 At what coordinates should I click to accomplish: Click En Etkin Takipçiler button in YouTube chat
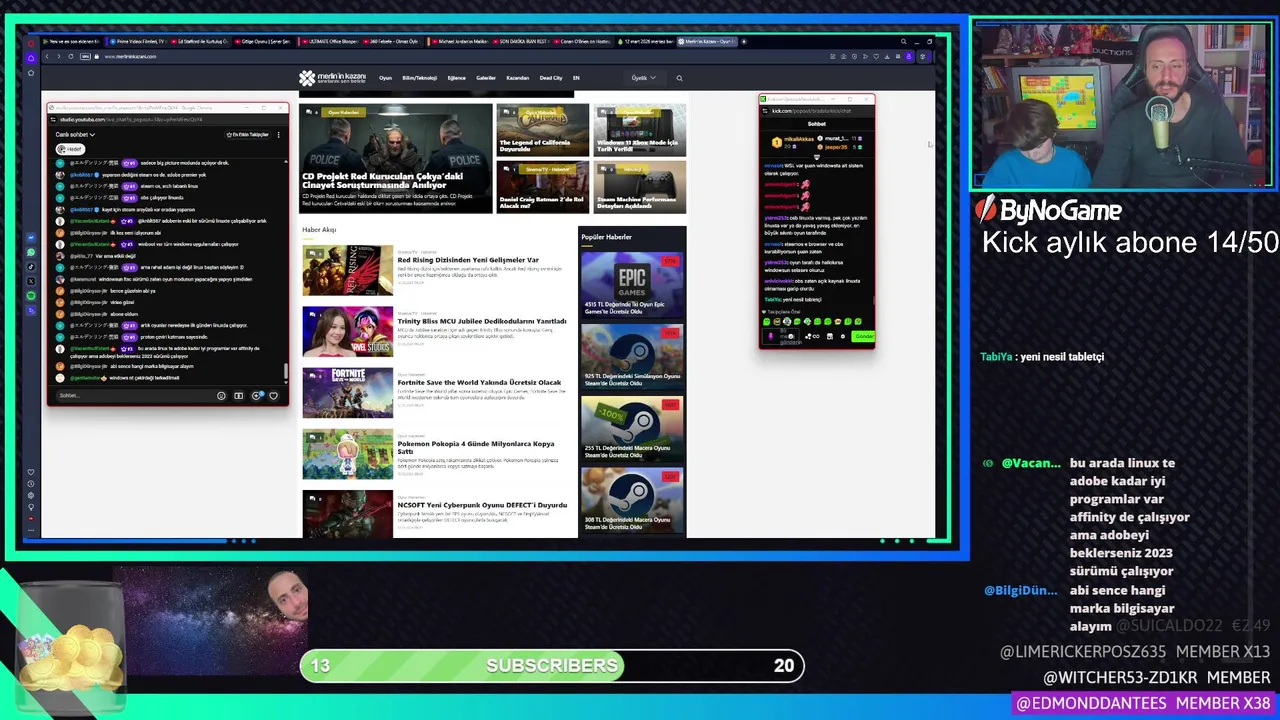point(247,134)
